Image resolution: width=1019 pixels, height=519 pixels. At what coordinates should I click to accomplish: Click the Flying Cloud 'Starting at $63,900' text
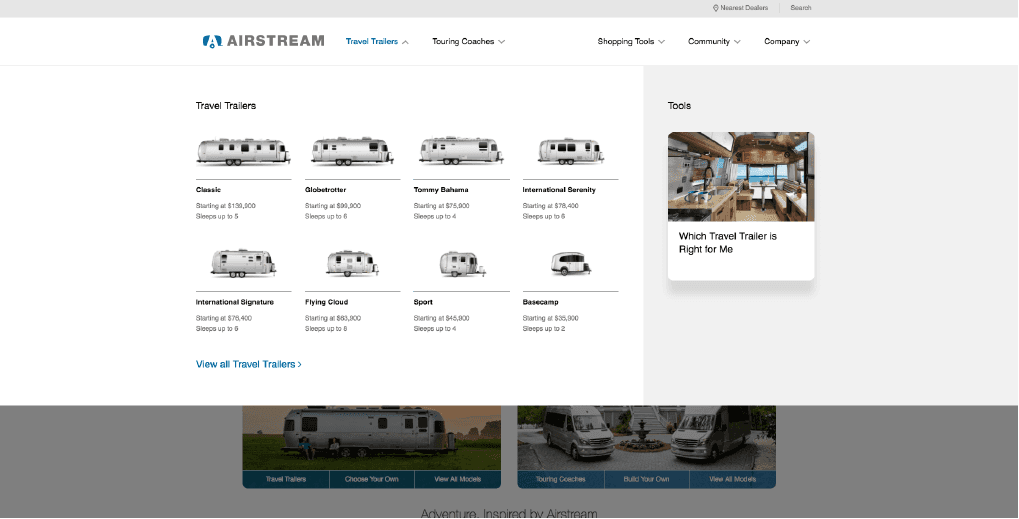click(x=333, y=318)
